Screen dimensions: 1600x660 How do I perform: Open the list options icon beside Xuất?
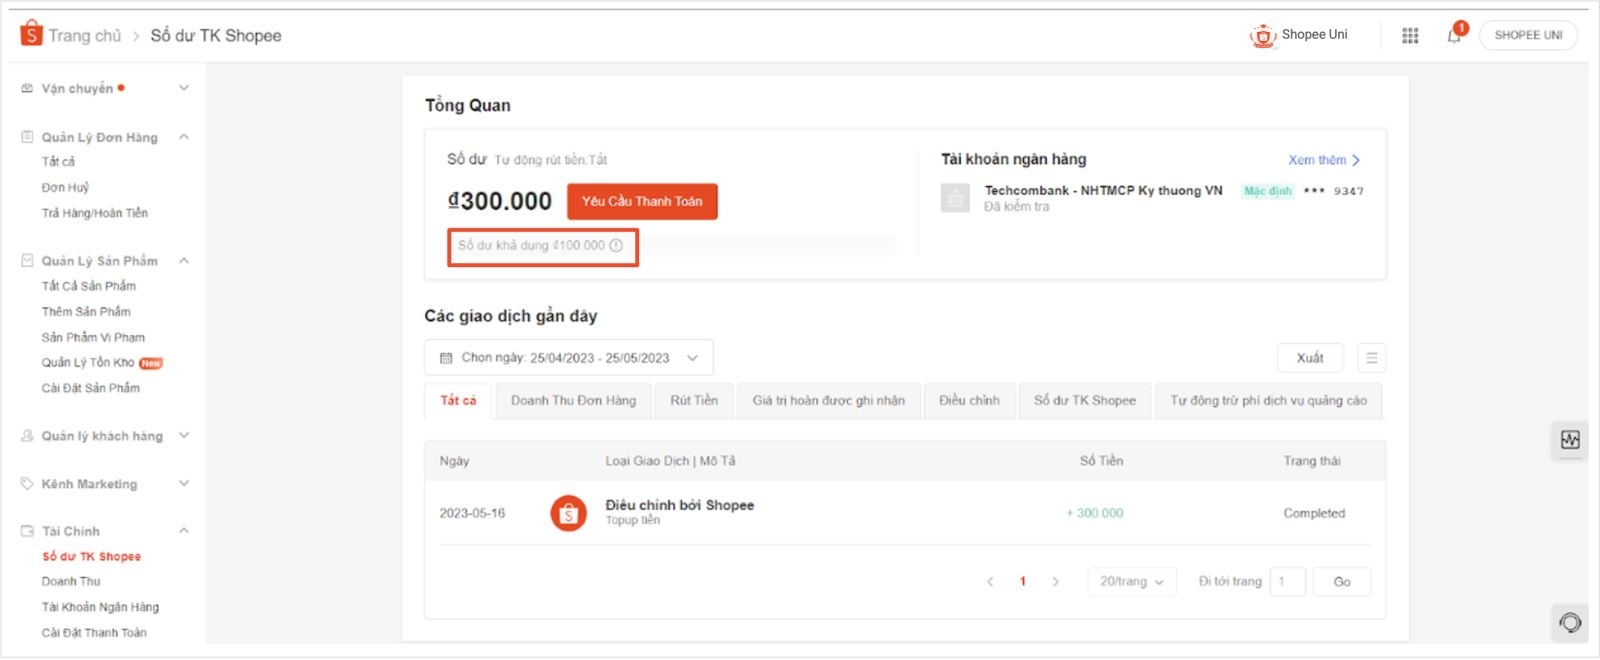tap(1372, 358)
